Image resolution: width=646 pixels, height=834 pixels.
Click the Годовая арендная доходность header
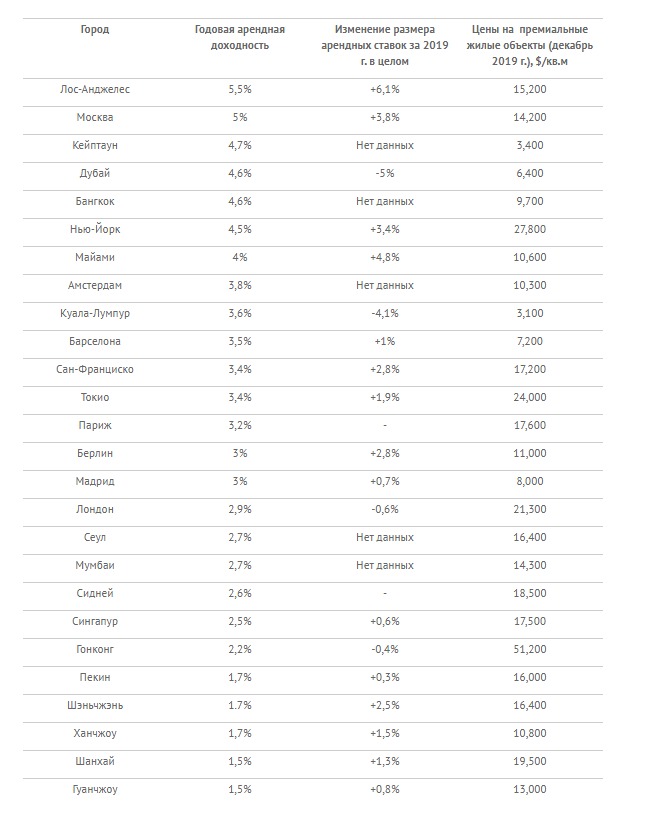tap(239, 37)
